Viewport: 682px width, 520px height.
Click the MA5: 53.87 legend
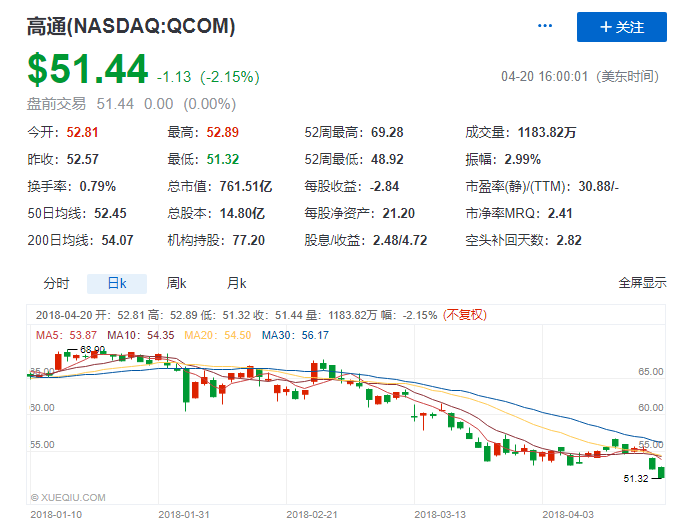[x=66, y=335]
